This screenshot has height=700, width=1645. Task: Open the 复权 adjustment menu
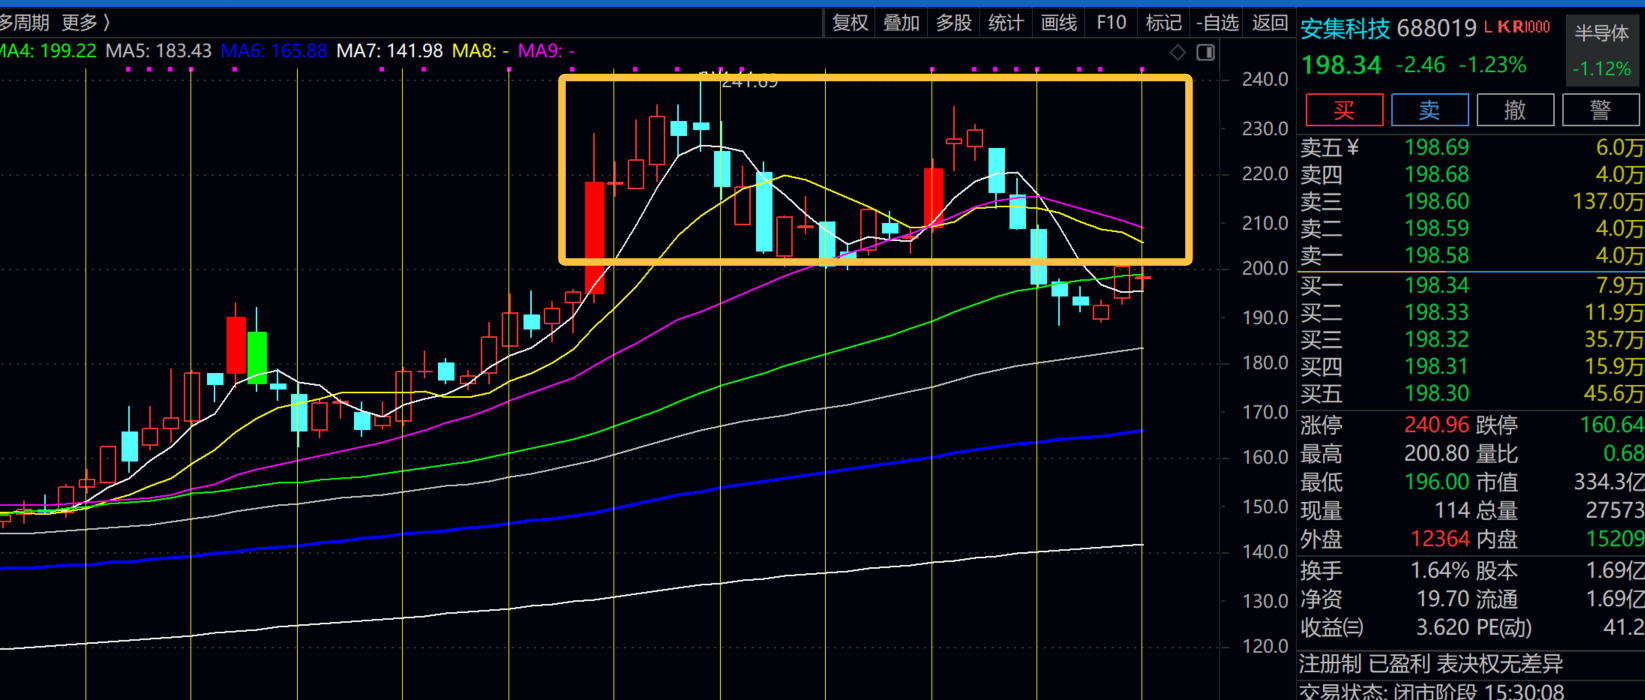(x=850, y=22)
